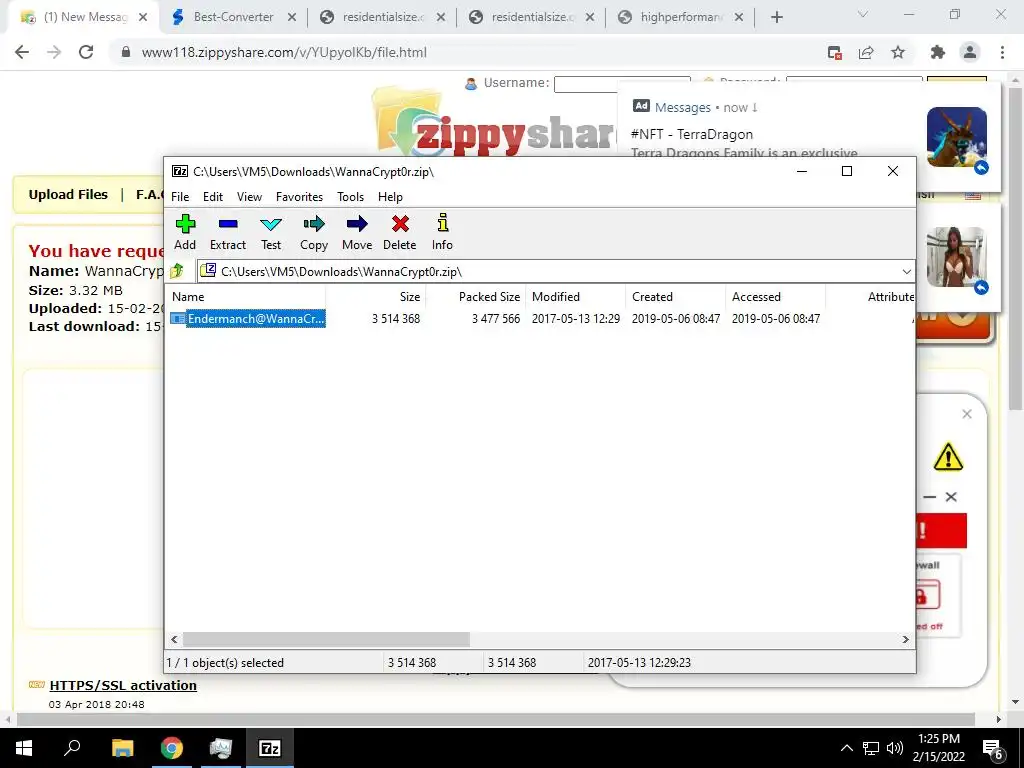Image resolution: width=1024 pixels, height=768 pixels.
Task: Expand the 7-Zip address path dropdown
Action: (906, 272)
